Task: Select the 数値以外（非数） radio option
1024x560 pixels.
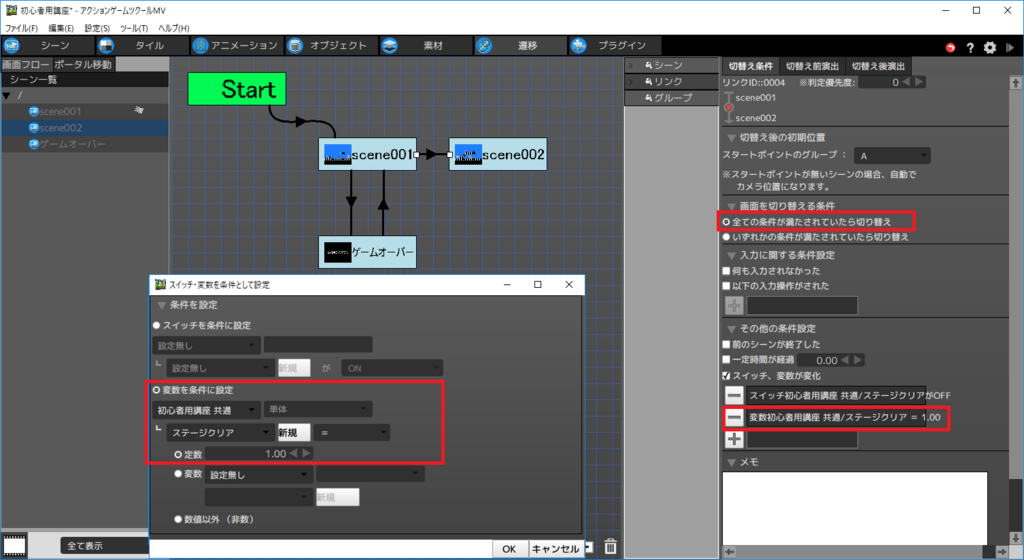Action: point(178,519)
